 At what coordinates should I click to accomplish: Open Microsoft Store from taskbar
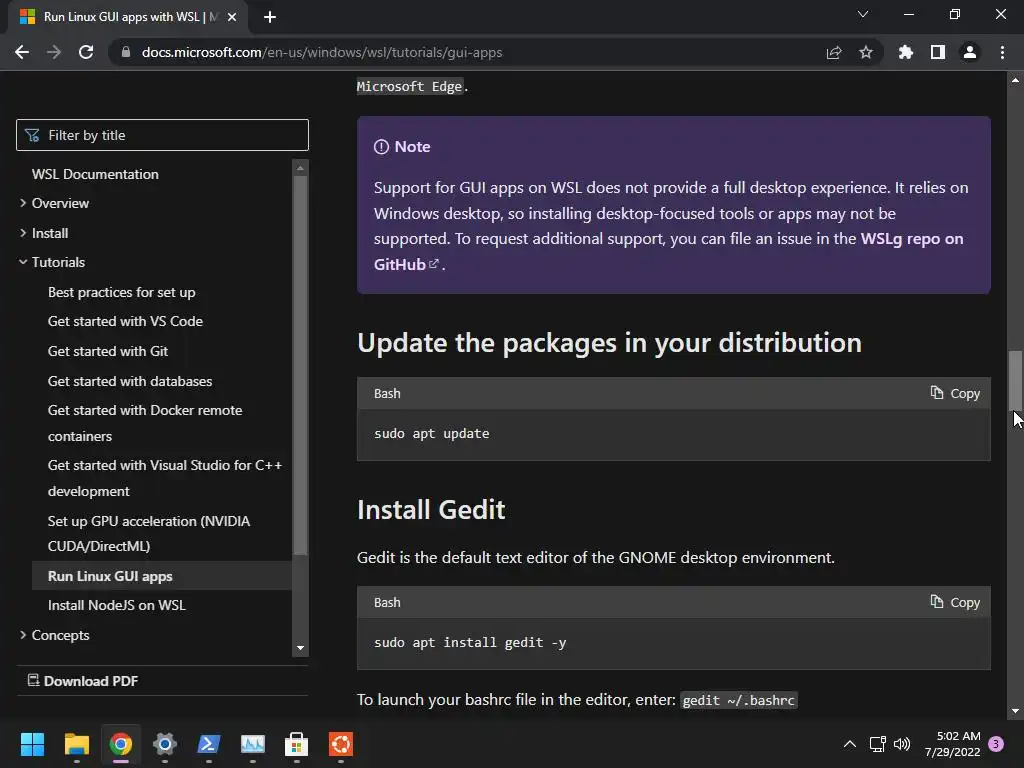[x=296, y=744]
